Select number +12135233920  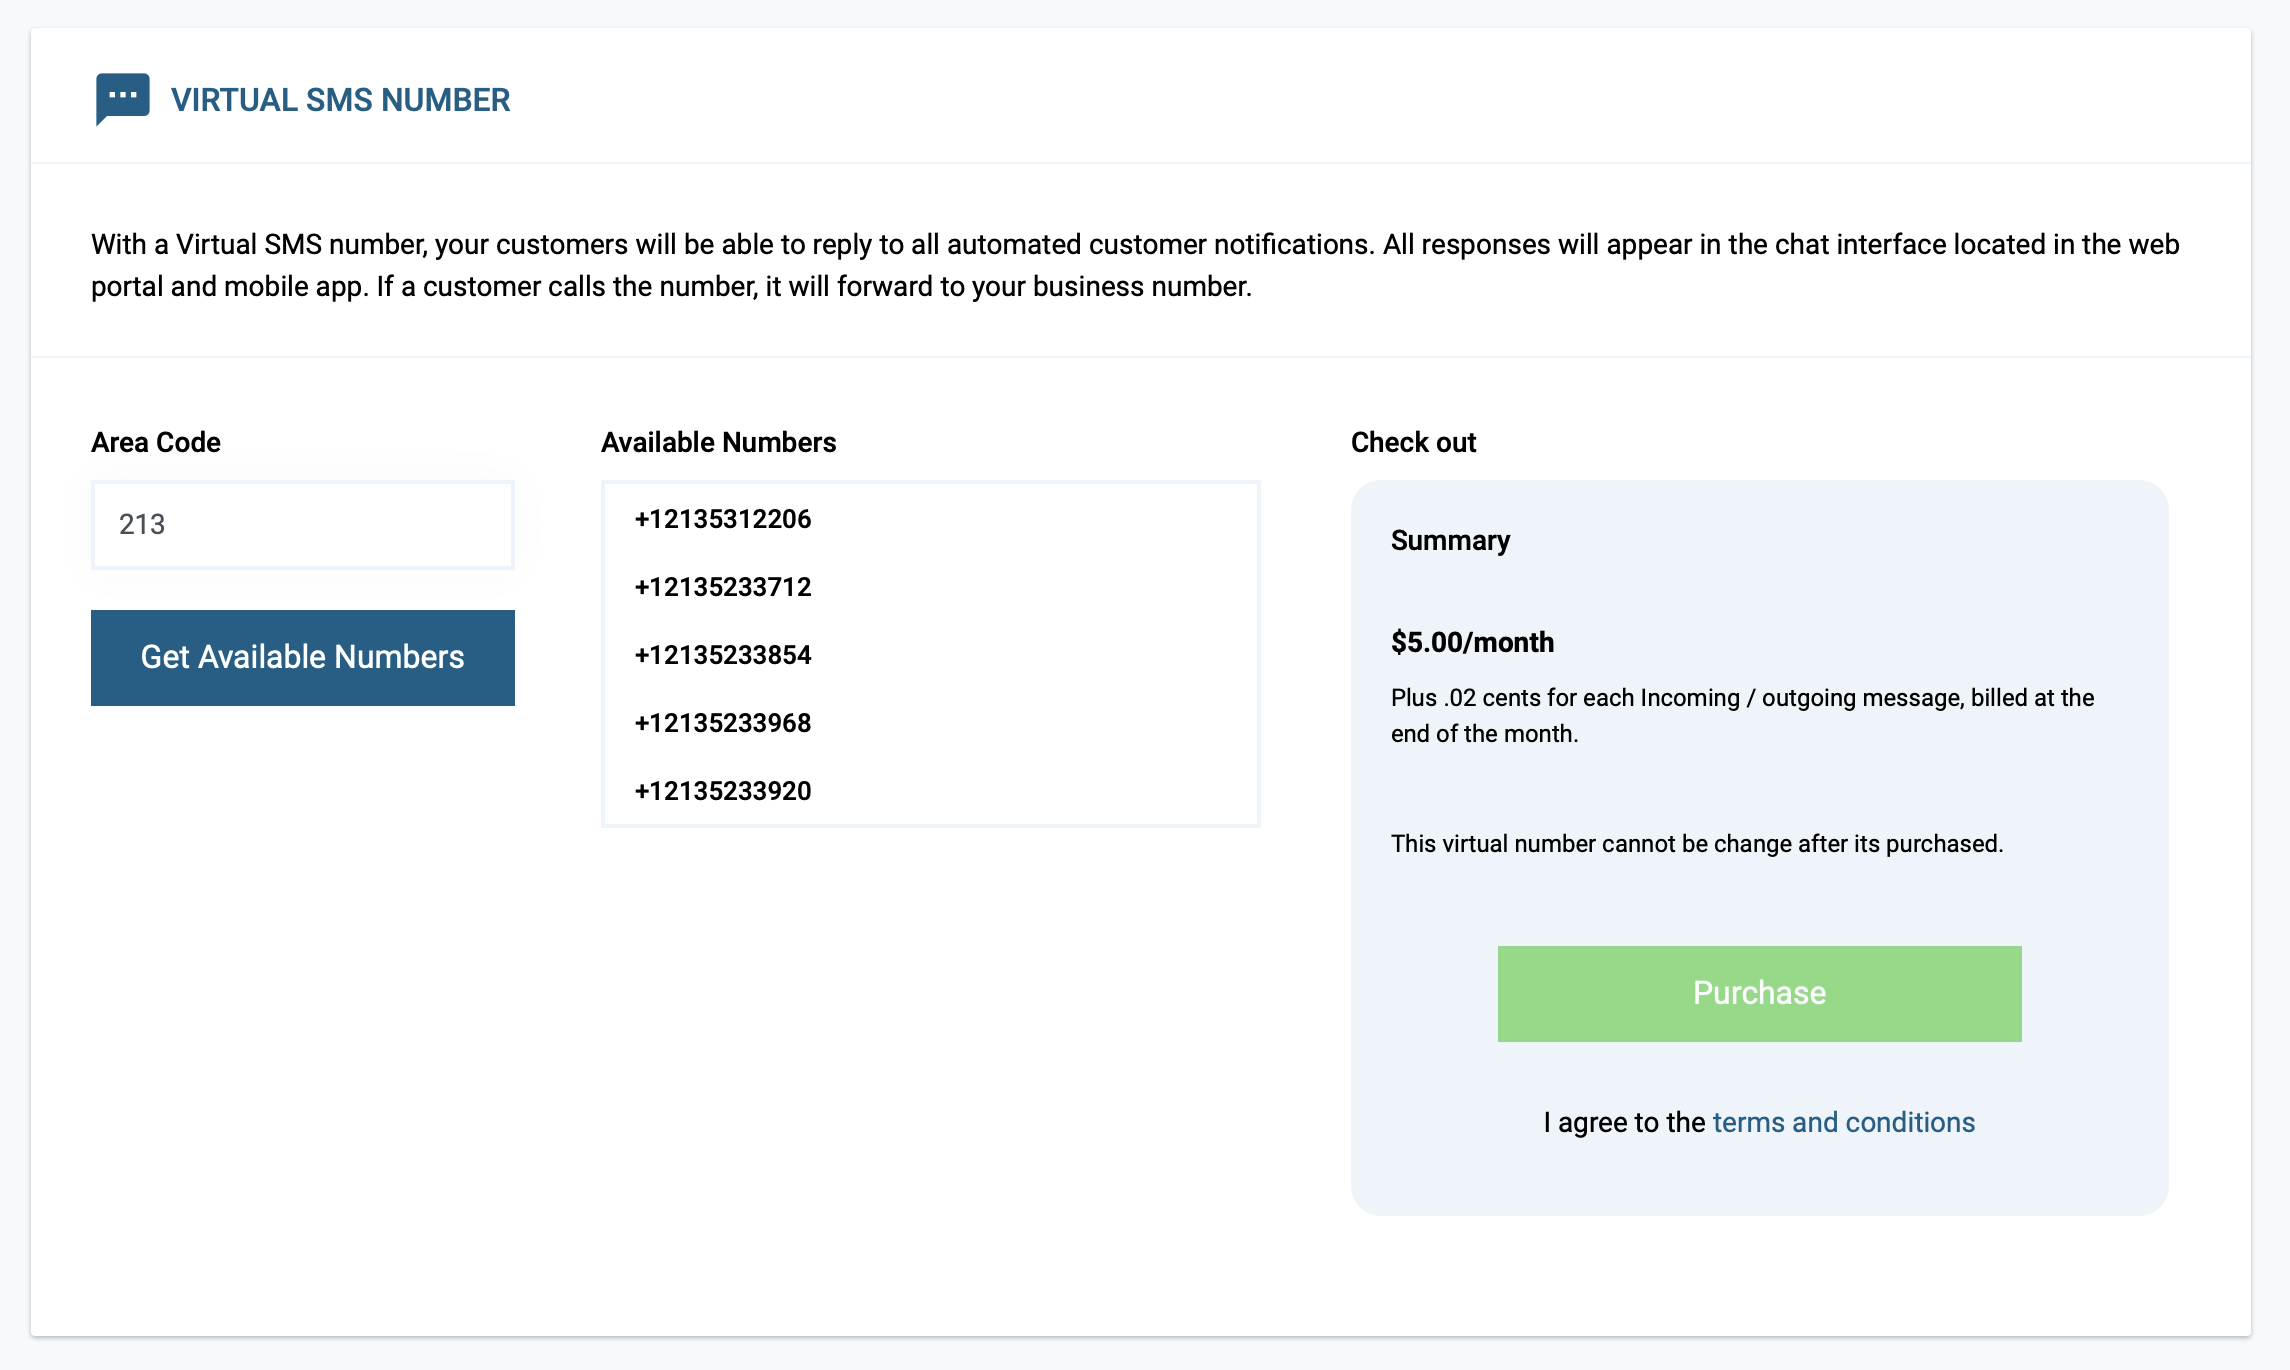click(930, 791)
